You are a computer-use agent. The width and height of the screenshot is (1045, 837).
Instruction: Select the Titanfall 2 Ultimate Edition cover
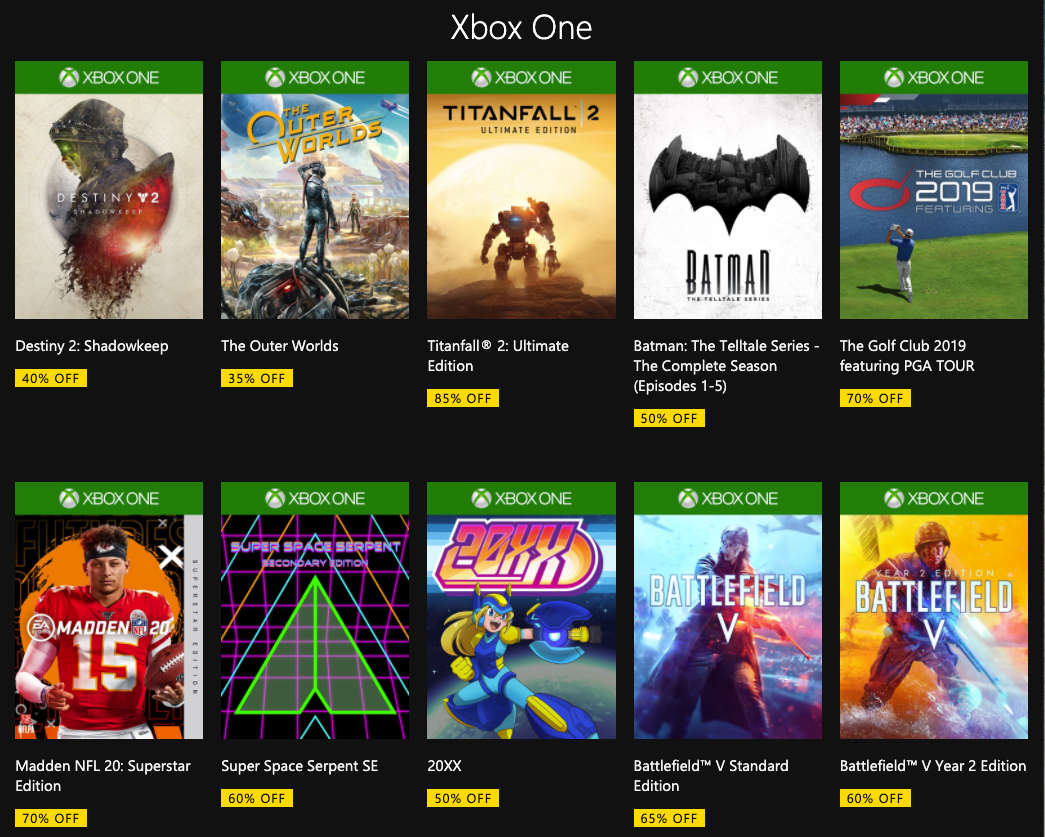pos(521,206)
